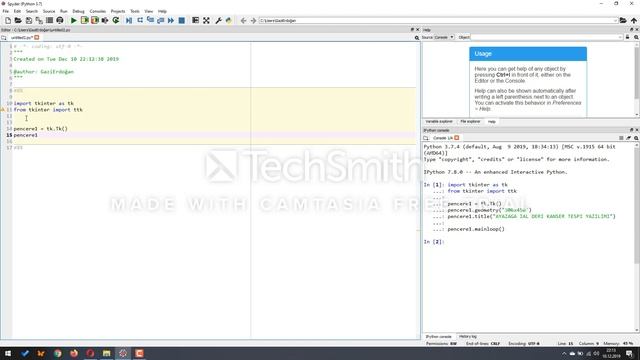Image resolution: width=640 pixels, height=360 pixels.
Task: Step over the current line in debugger
Action: pos(140,20)
